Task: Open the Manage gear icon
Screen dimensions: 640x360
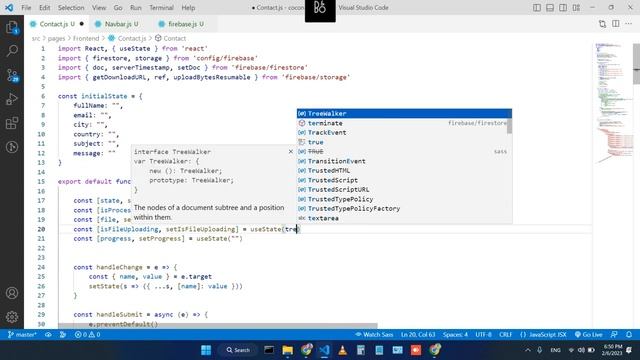Action: point(12,317)
